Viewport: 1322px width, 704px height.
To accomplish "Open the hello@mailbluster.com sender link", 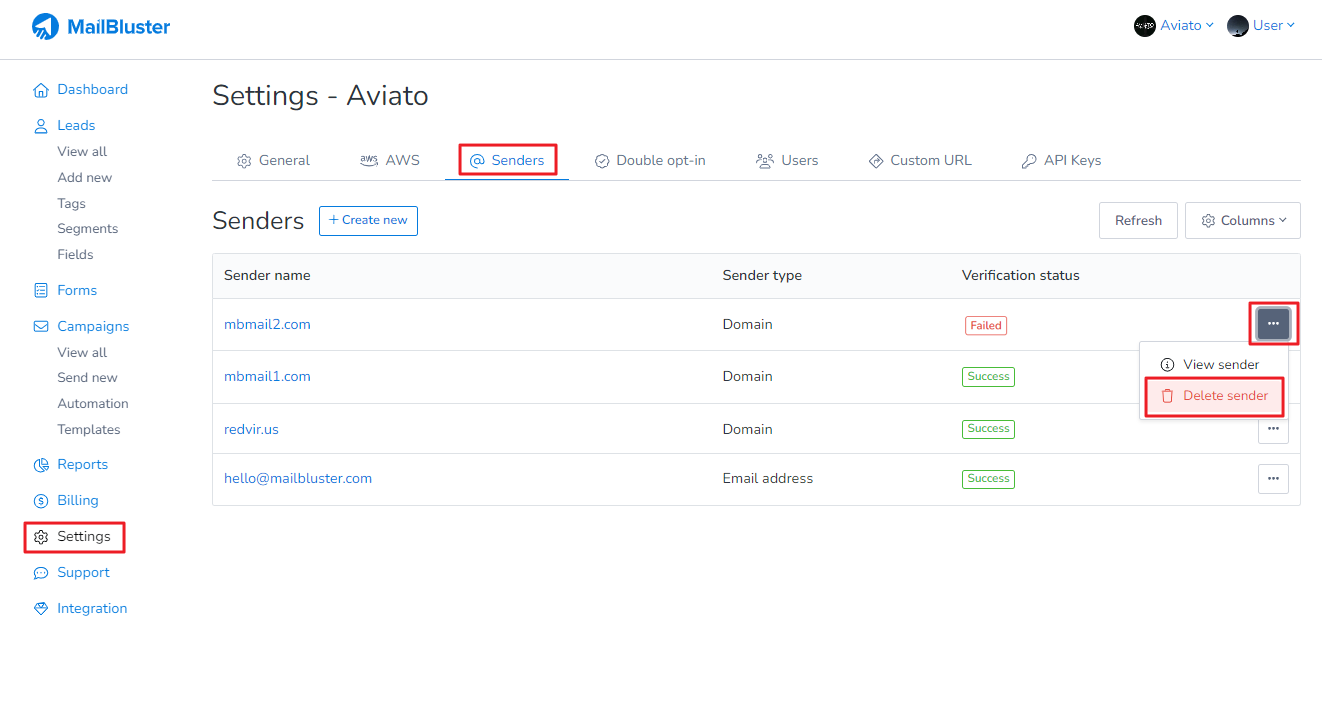I will [298, 479].
